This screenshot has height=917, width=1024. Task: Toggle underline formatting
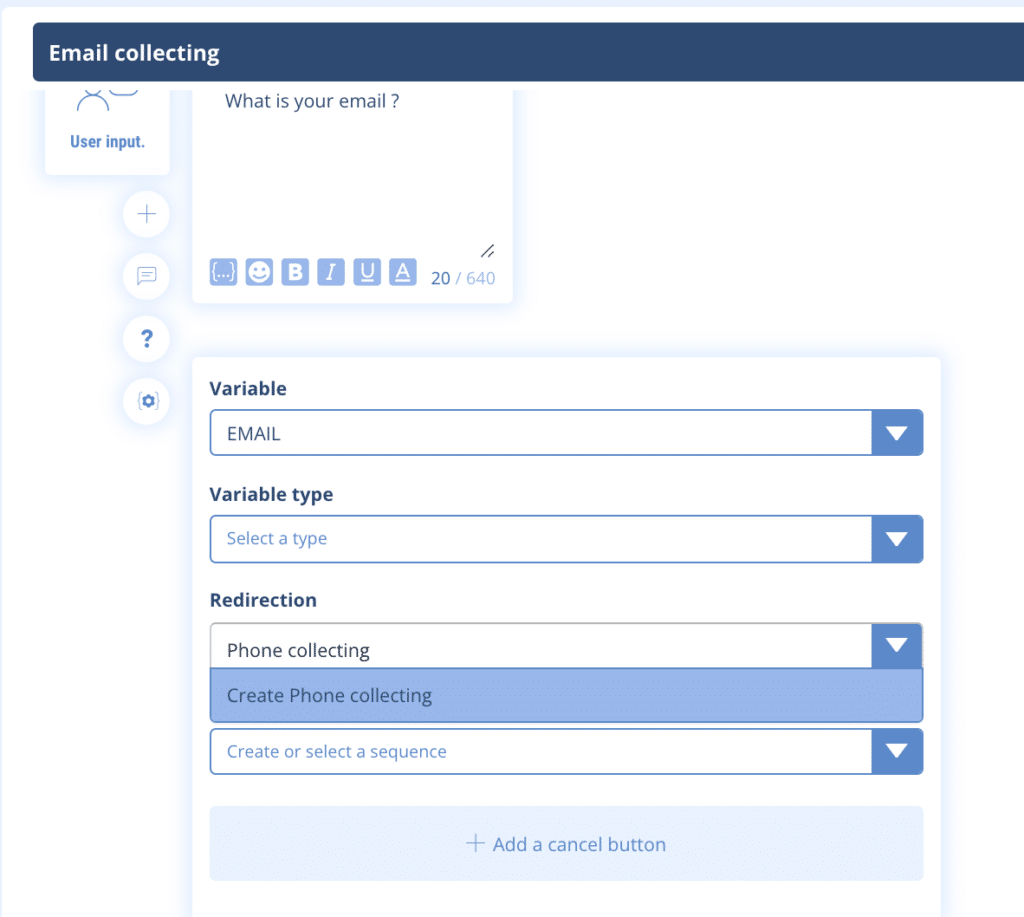coord(367,272)
